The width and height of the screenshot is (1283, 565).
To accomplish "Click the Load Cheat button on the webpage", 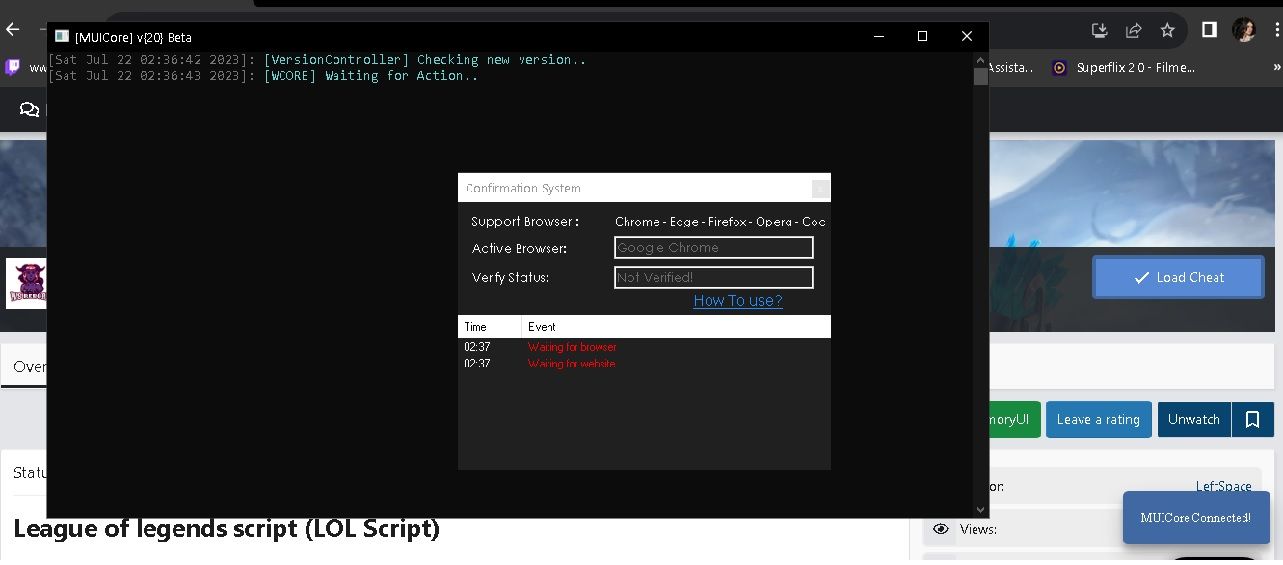I will (1179, 277).
